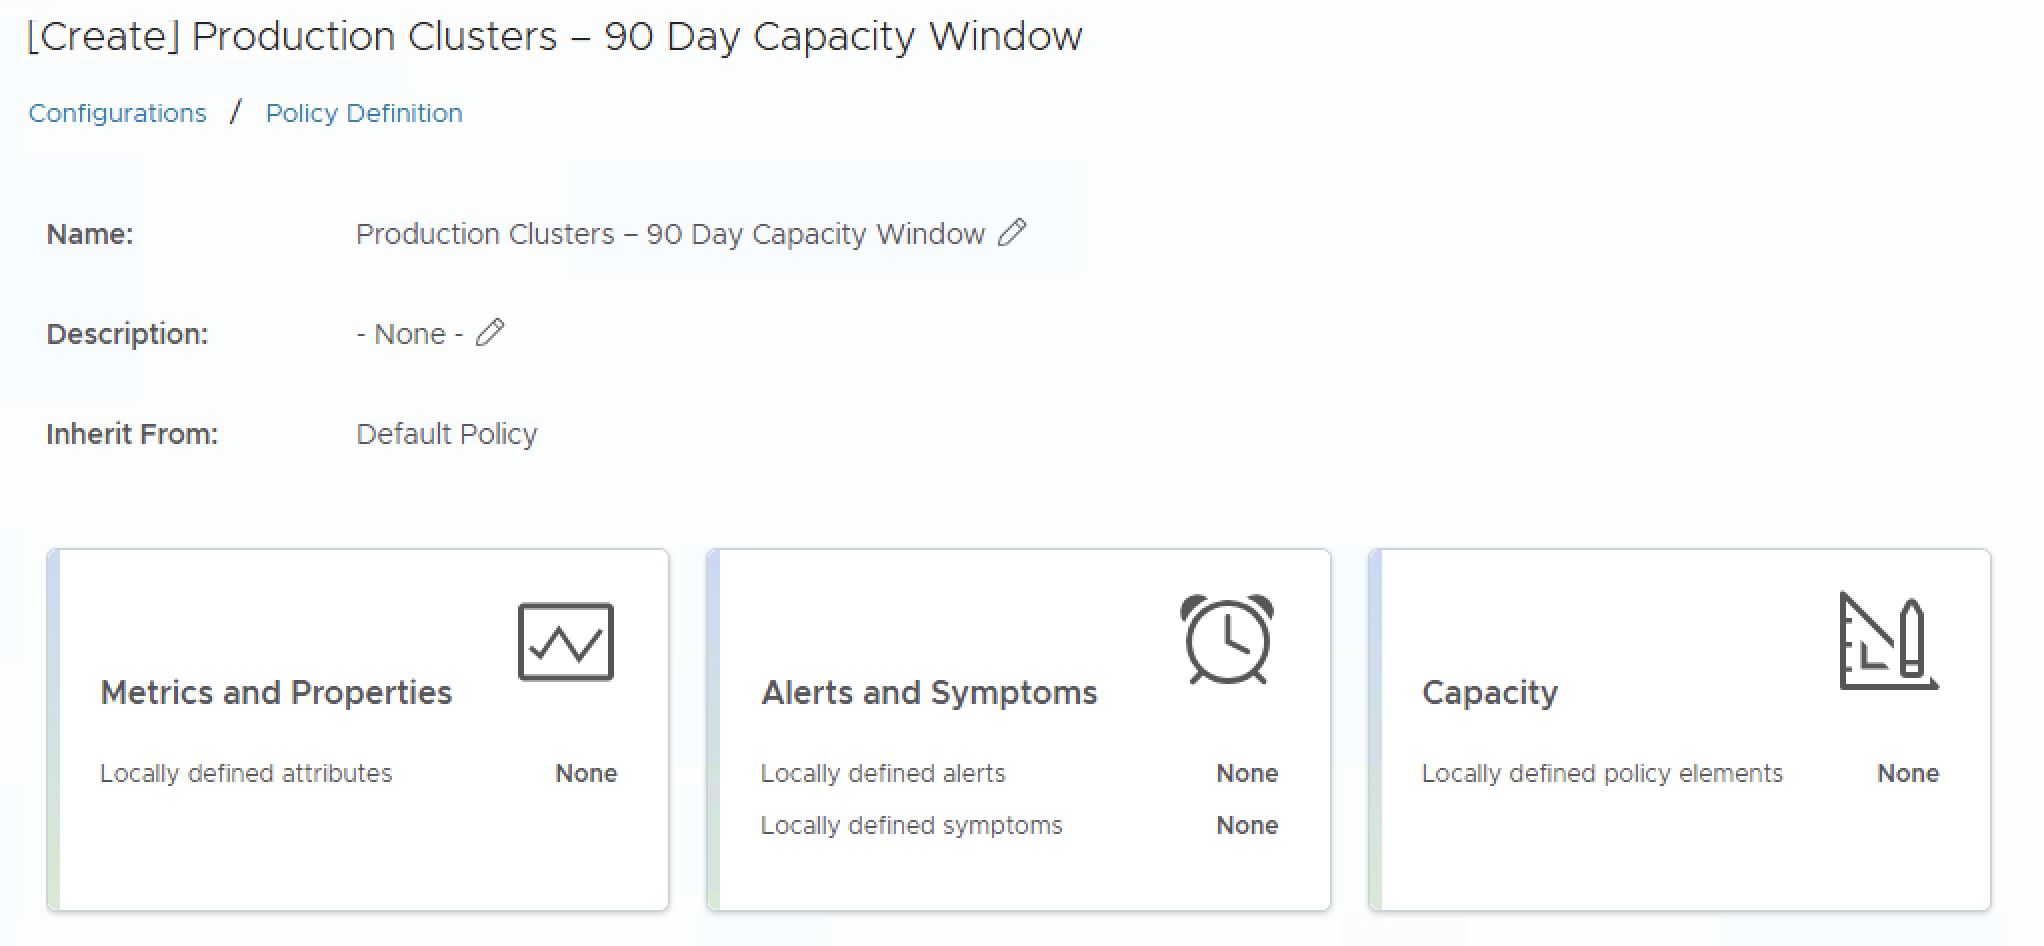The width and height of the screenshot is (2044, 946).
Task: Click None value for locally defined attributes
Action: point(586,773)
